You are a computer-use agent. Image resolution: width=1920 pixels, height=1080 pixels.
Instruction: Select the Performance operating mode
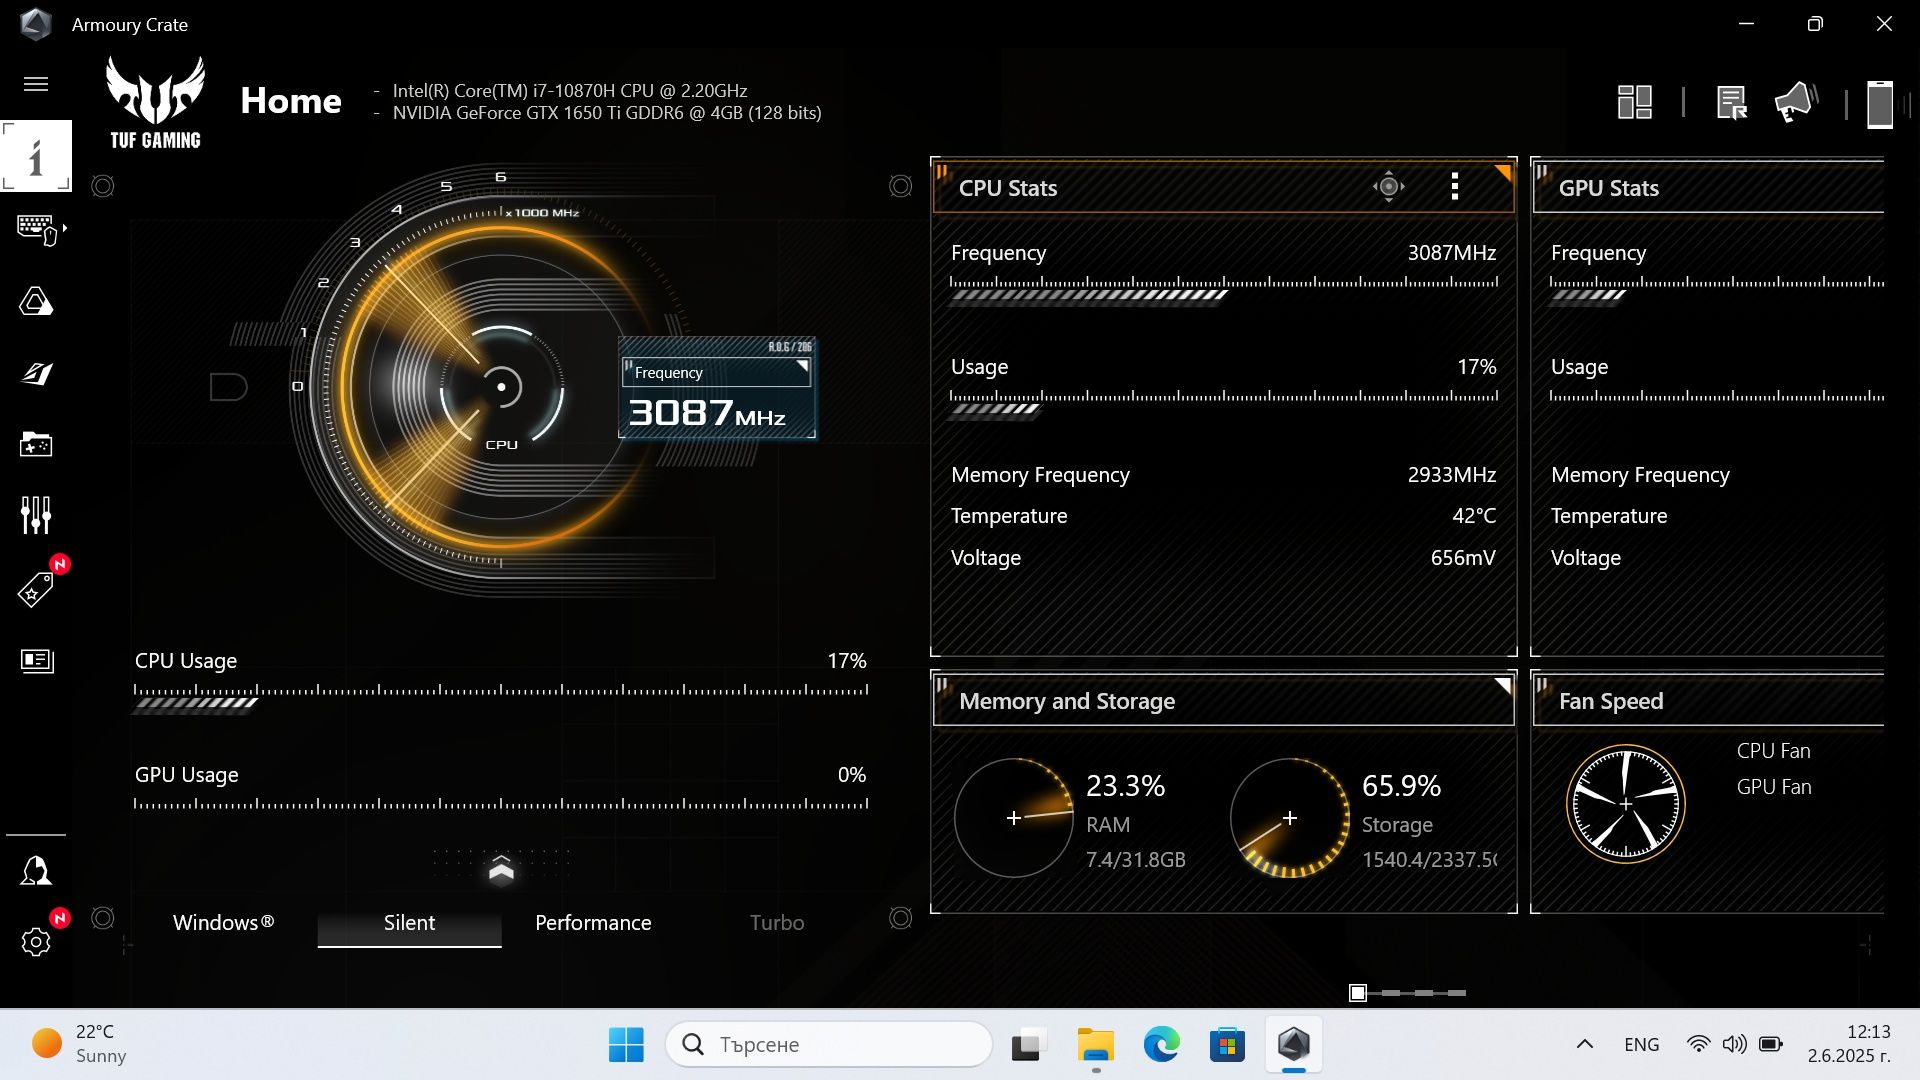pyautogui.click(x=593, y=923)
